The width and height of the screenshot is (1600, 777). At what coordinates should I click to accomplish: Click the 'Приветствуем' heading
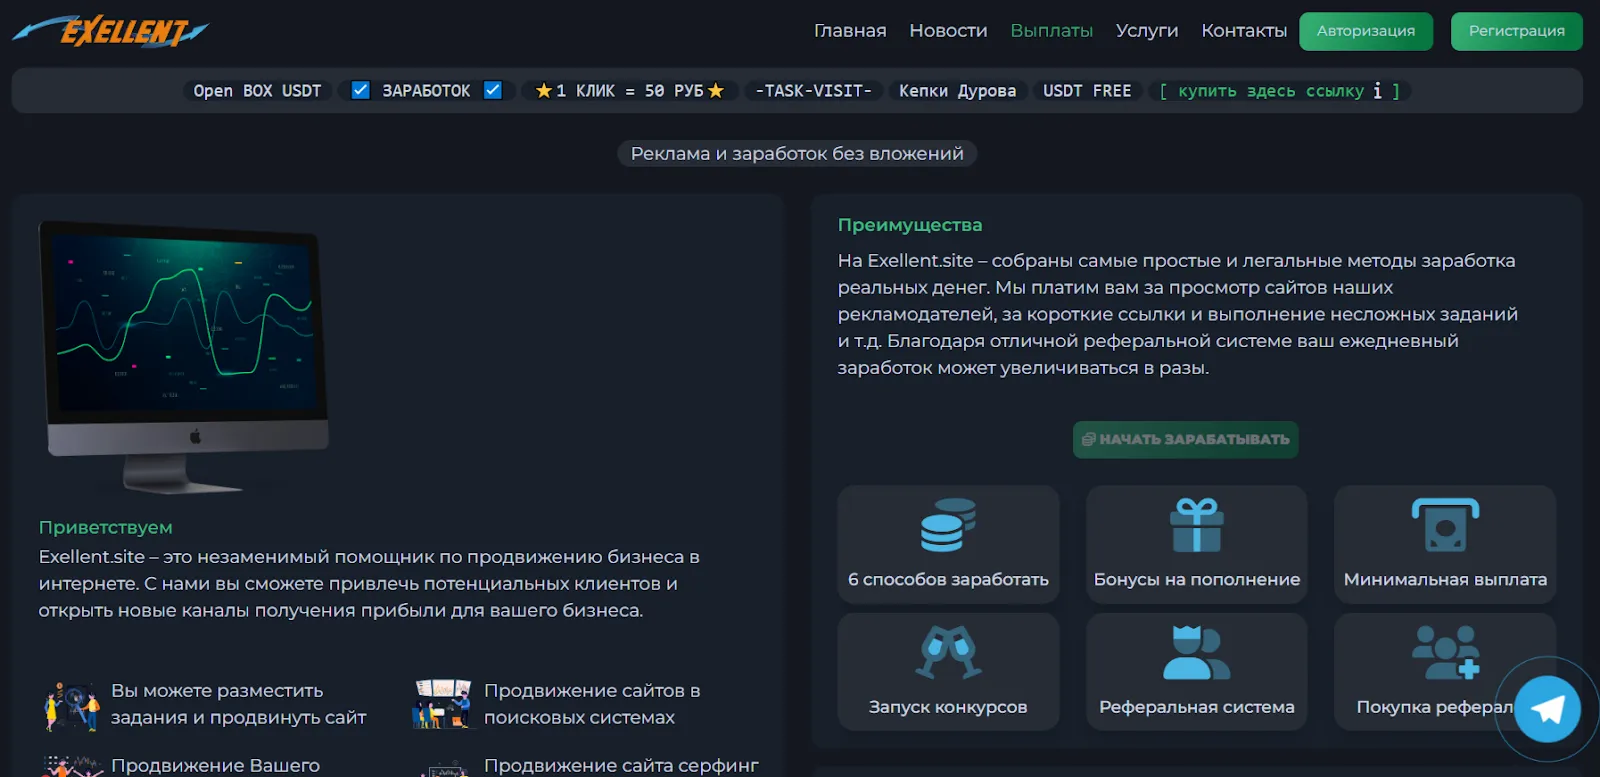click(x=105, y=527)
